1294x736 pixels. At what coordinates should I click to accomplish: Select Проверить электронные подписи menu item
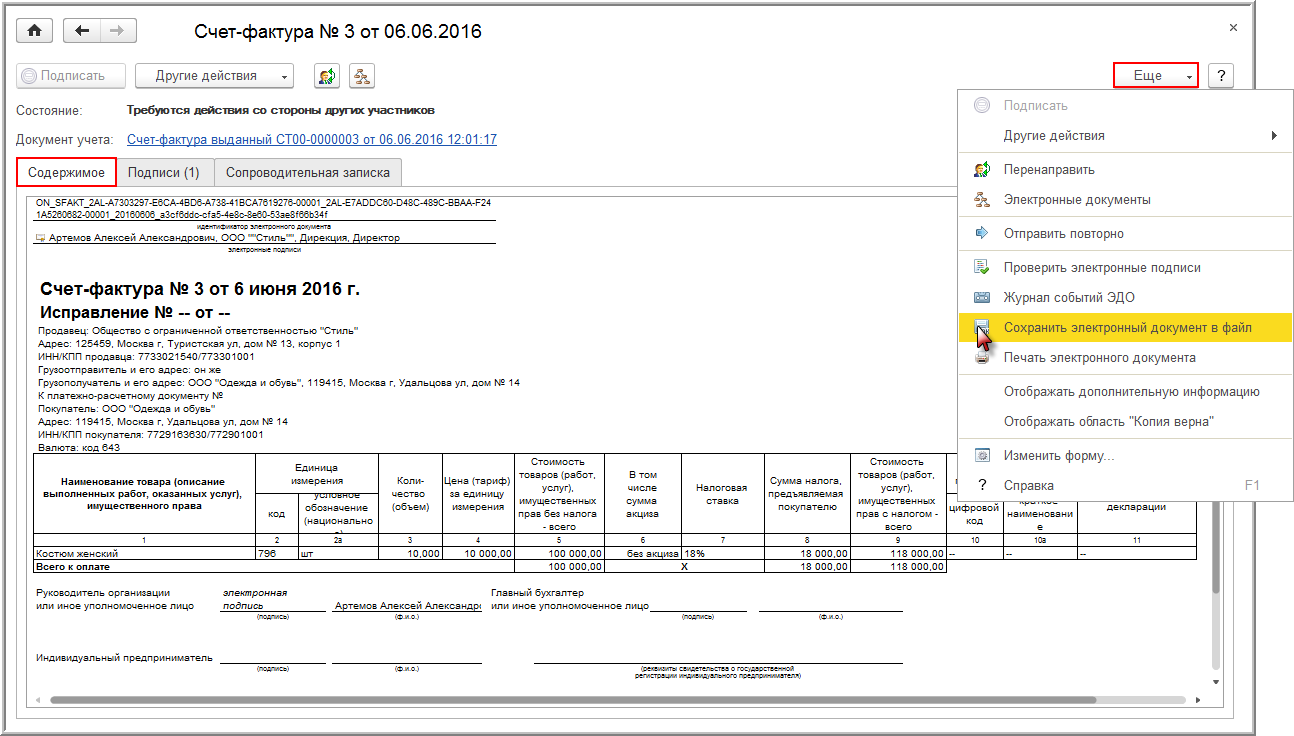tap(1125, 268)
